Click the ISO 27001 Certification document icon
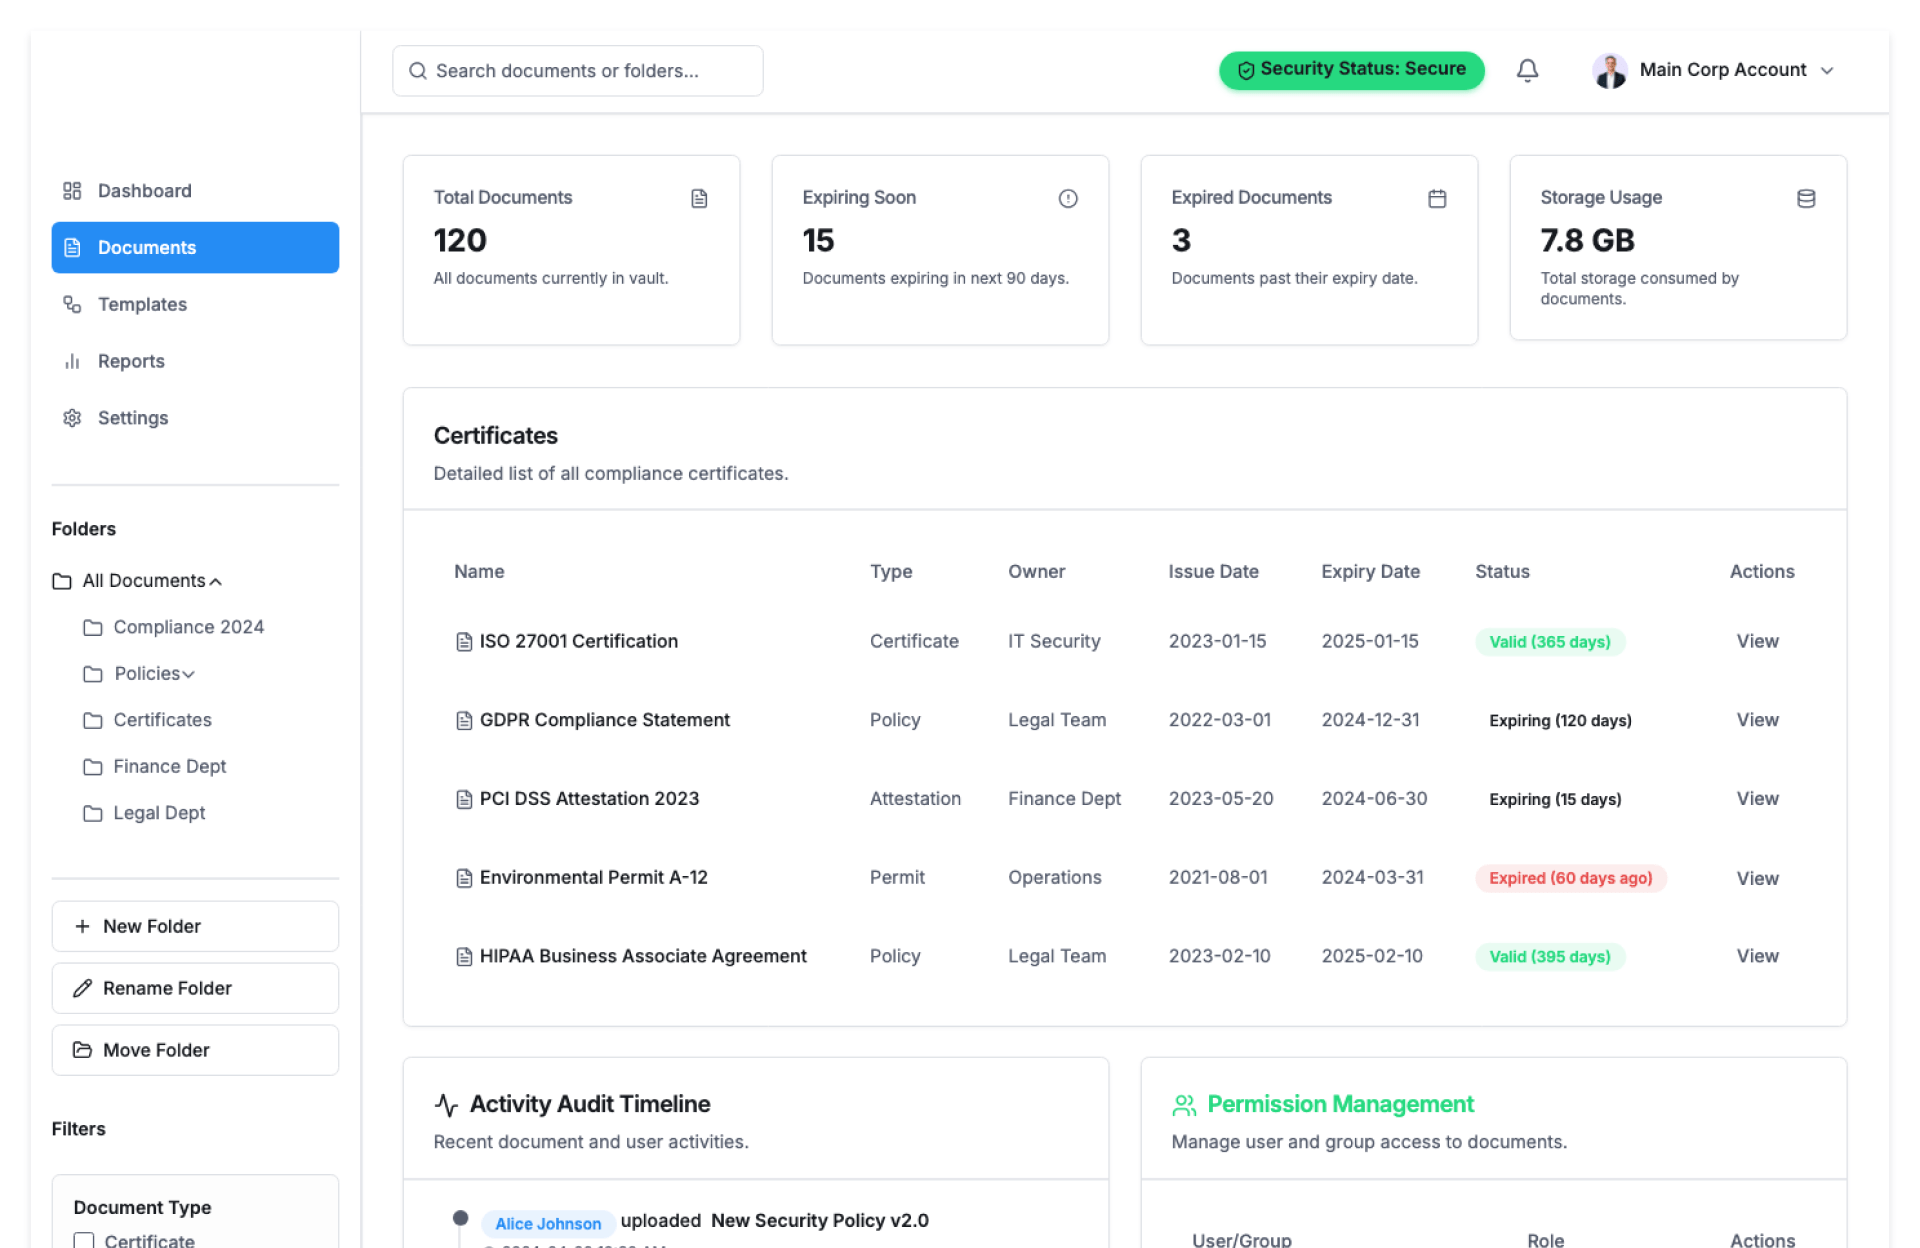 tap(464, 642)
